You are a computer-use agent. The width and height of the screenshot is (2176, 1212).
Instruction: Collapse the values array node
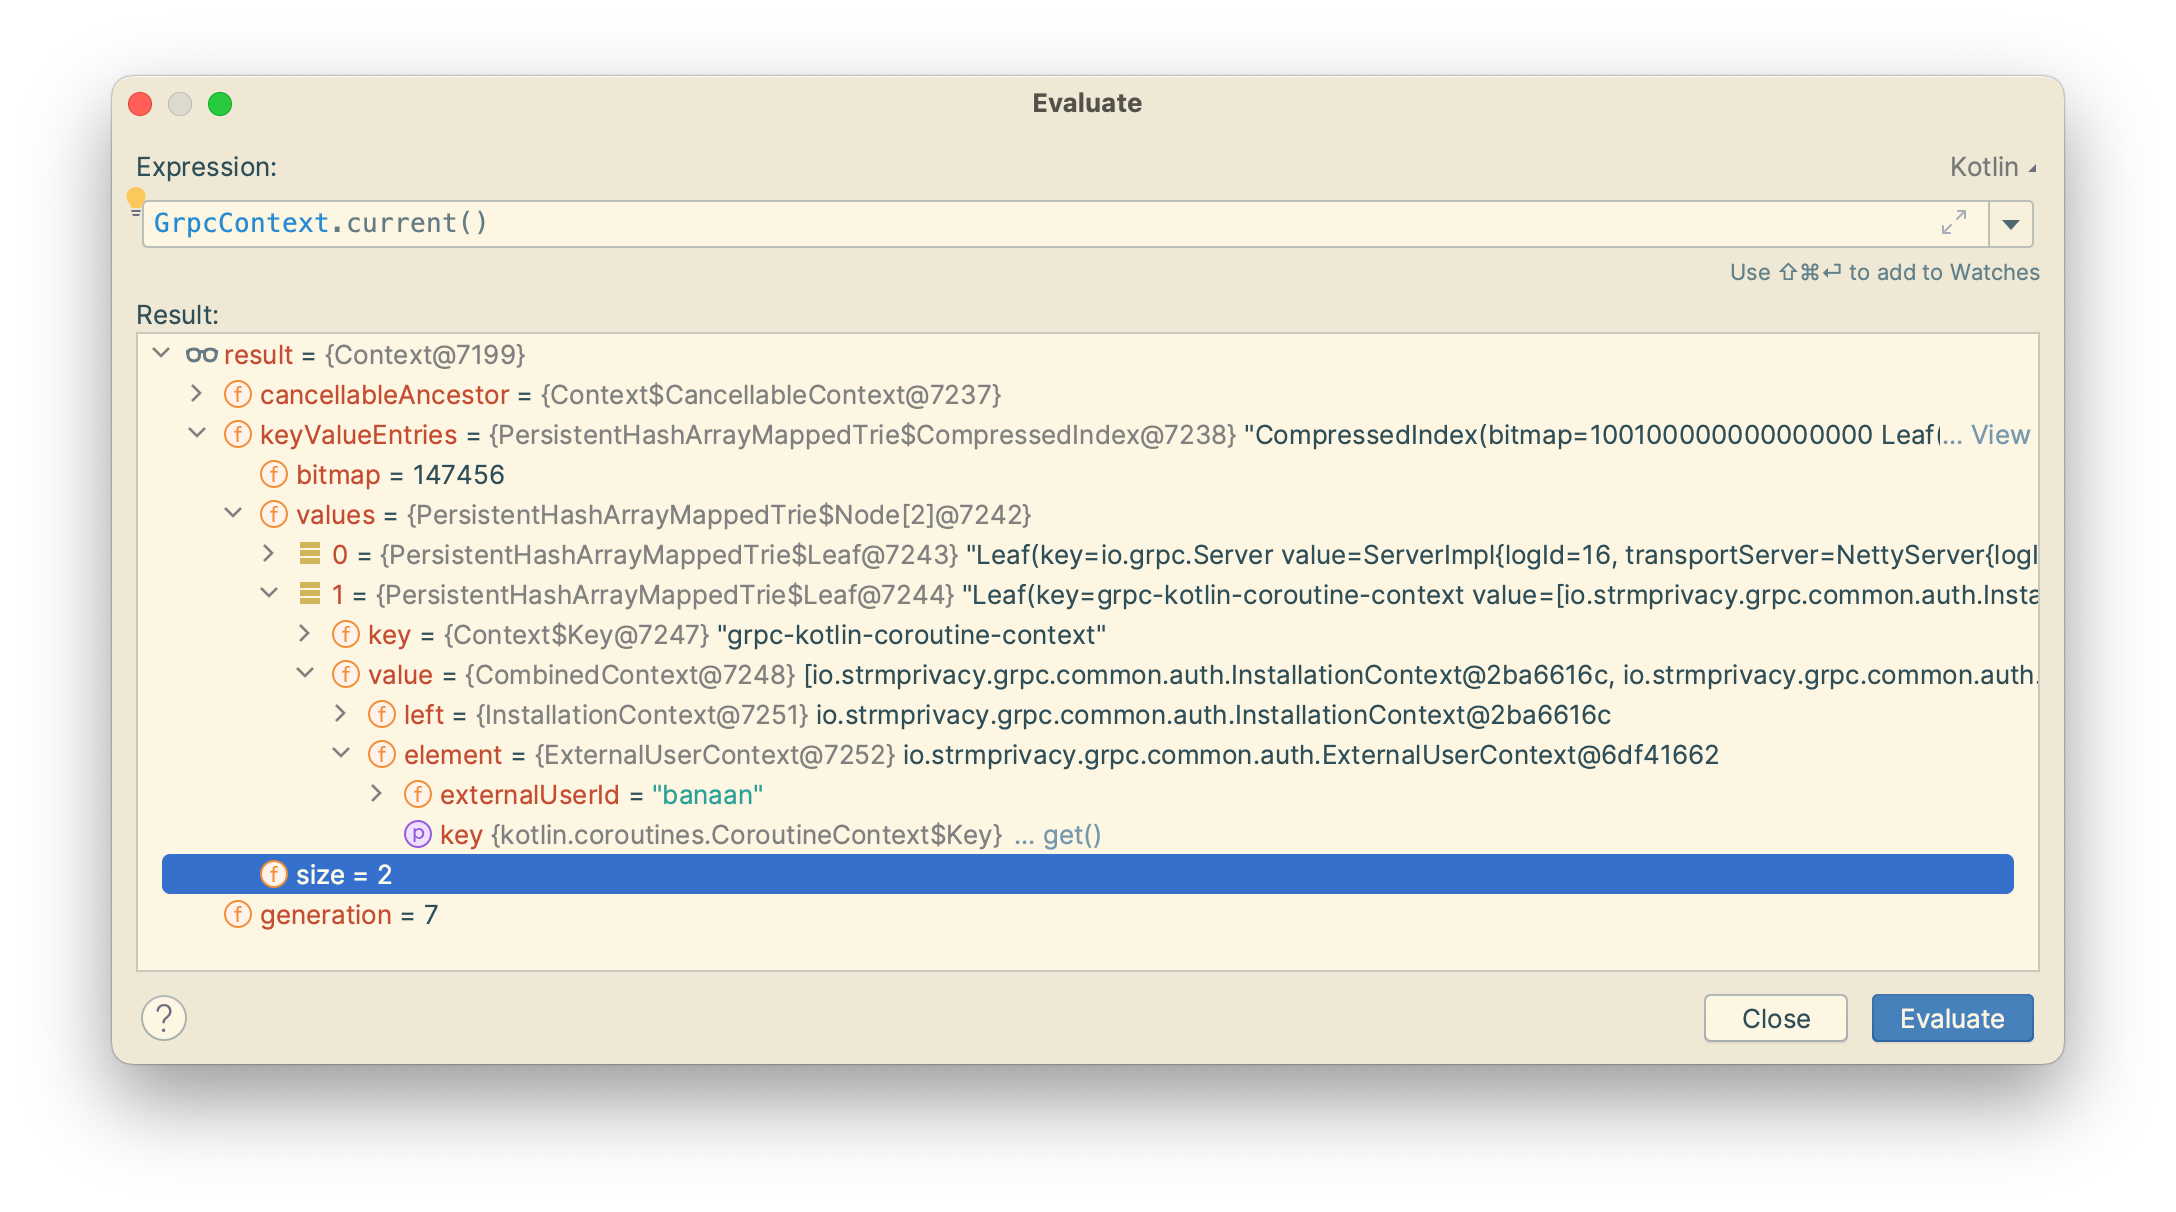[232, 514]
